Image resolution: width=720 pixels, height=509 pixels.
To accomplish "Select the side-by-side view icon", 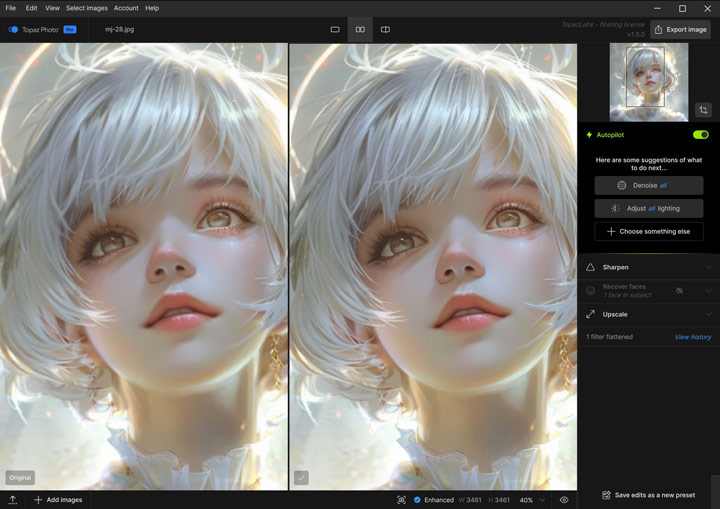I will point(360,29).
